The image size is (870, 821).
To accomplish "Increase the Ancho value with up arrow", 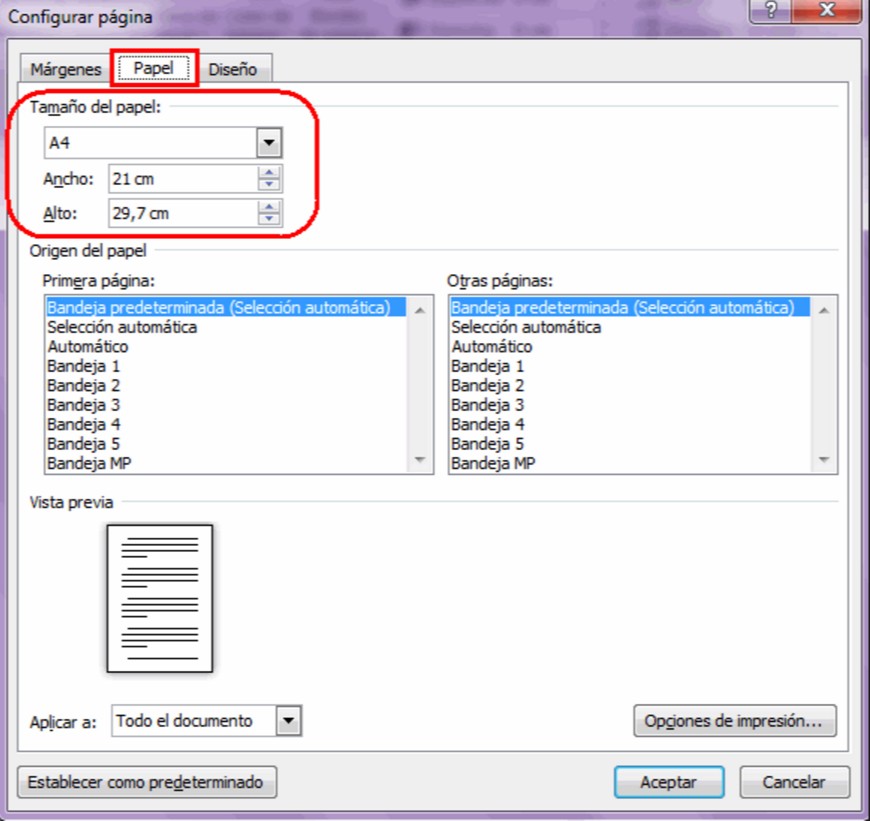I will (269, 173).
